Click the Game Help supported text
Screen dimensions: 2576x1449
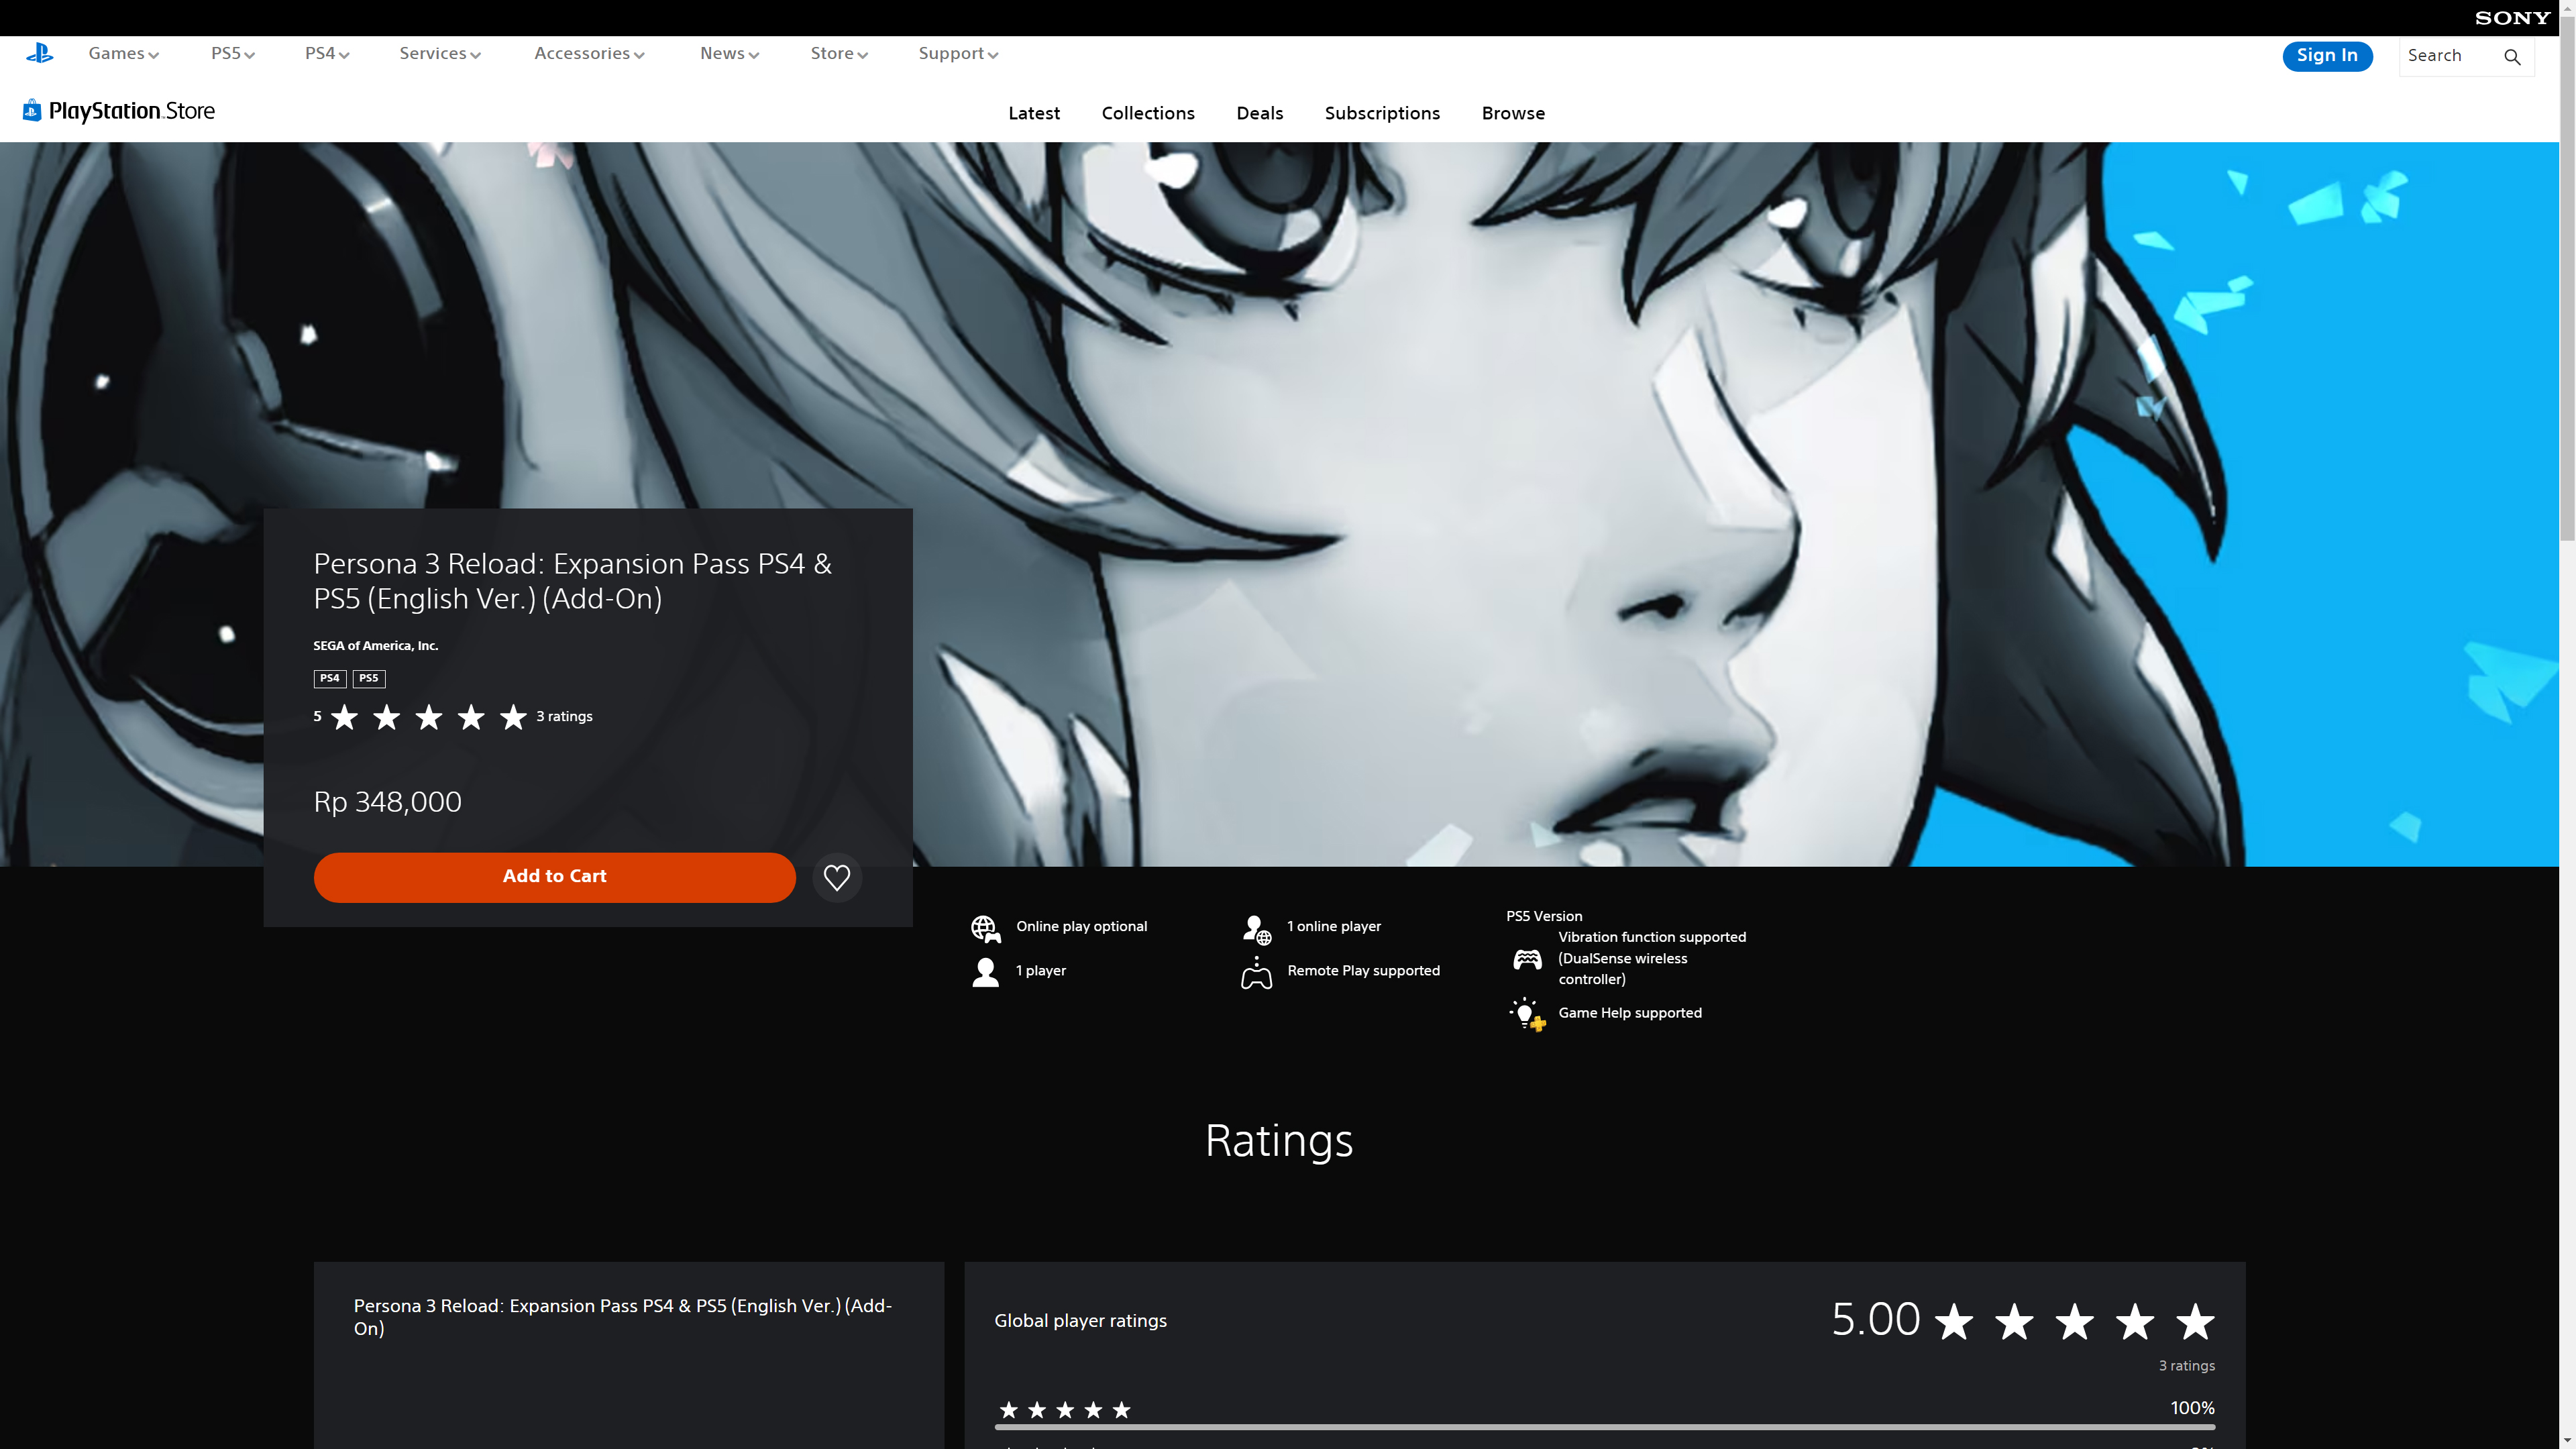[x=1630, y=1013]
